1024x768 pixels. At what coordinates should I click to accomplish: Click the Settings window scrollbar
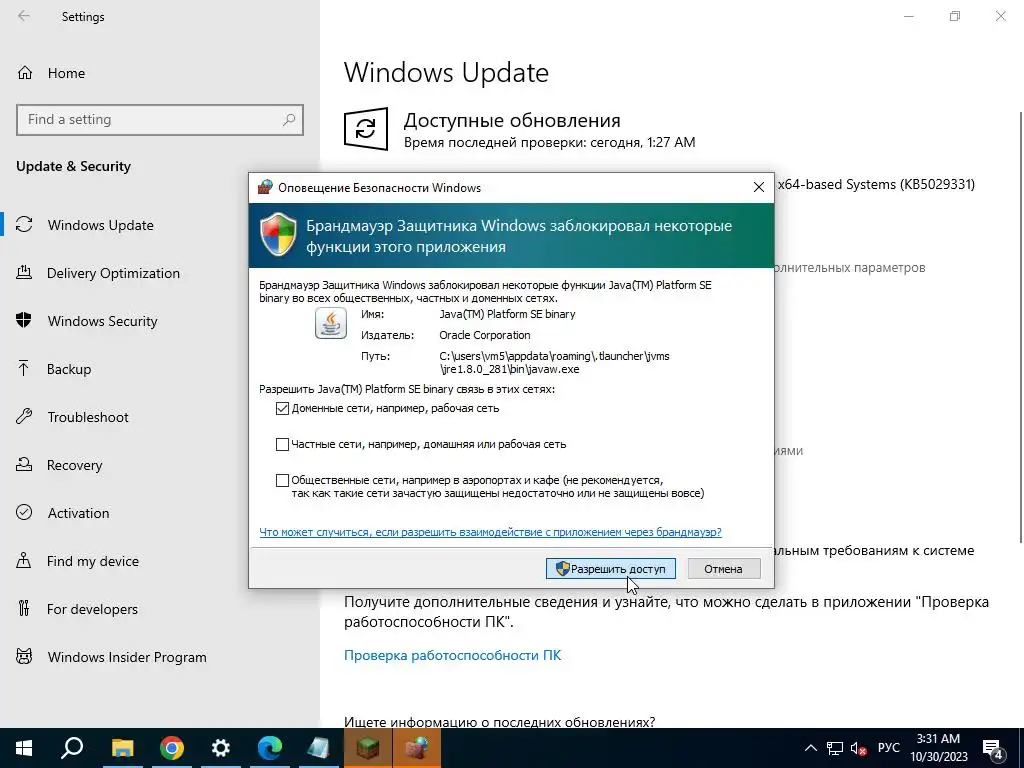pyautogui.click(x=1020, y=327)
